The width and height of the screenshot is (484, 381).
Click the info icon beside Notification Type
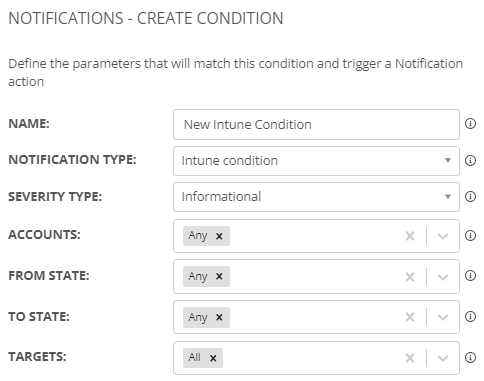tap(470, 161)
